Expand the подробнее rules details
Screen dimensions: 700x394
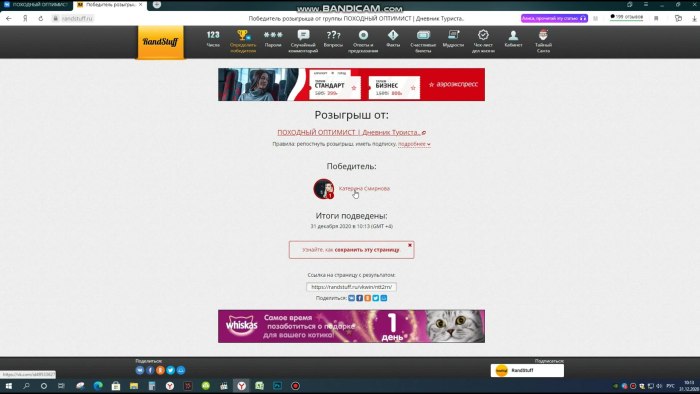point(414,144)
